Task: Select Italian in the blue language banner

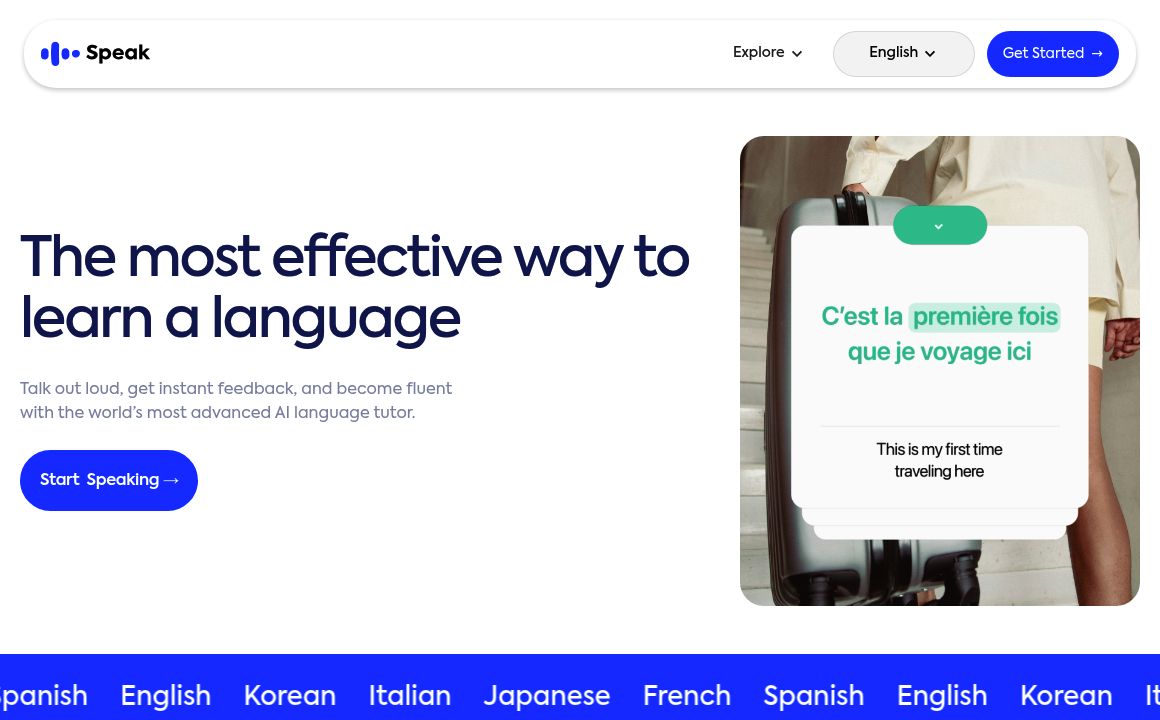Action: click(x=409, y=695)
